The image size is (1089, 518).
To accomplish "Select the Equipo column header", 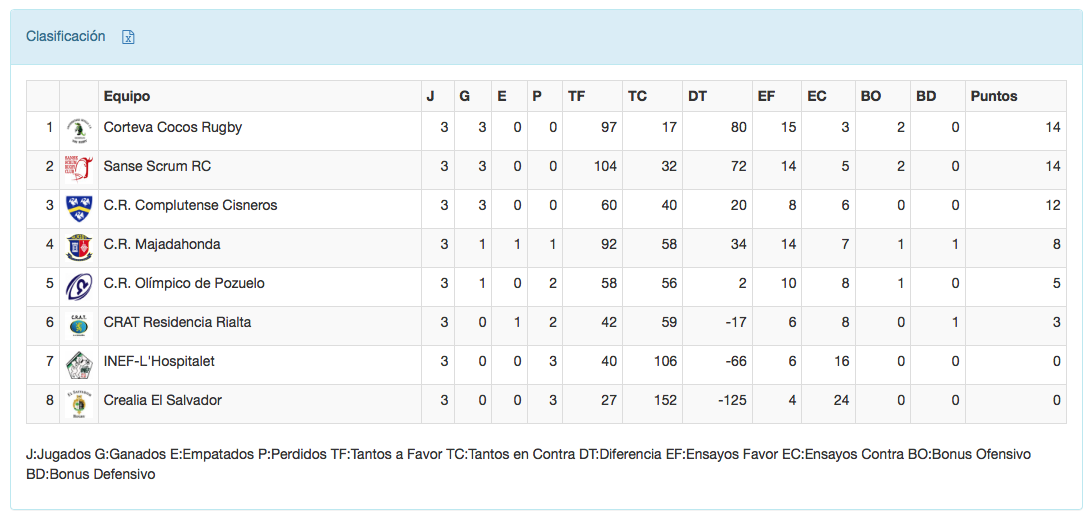I will (127, 96).
